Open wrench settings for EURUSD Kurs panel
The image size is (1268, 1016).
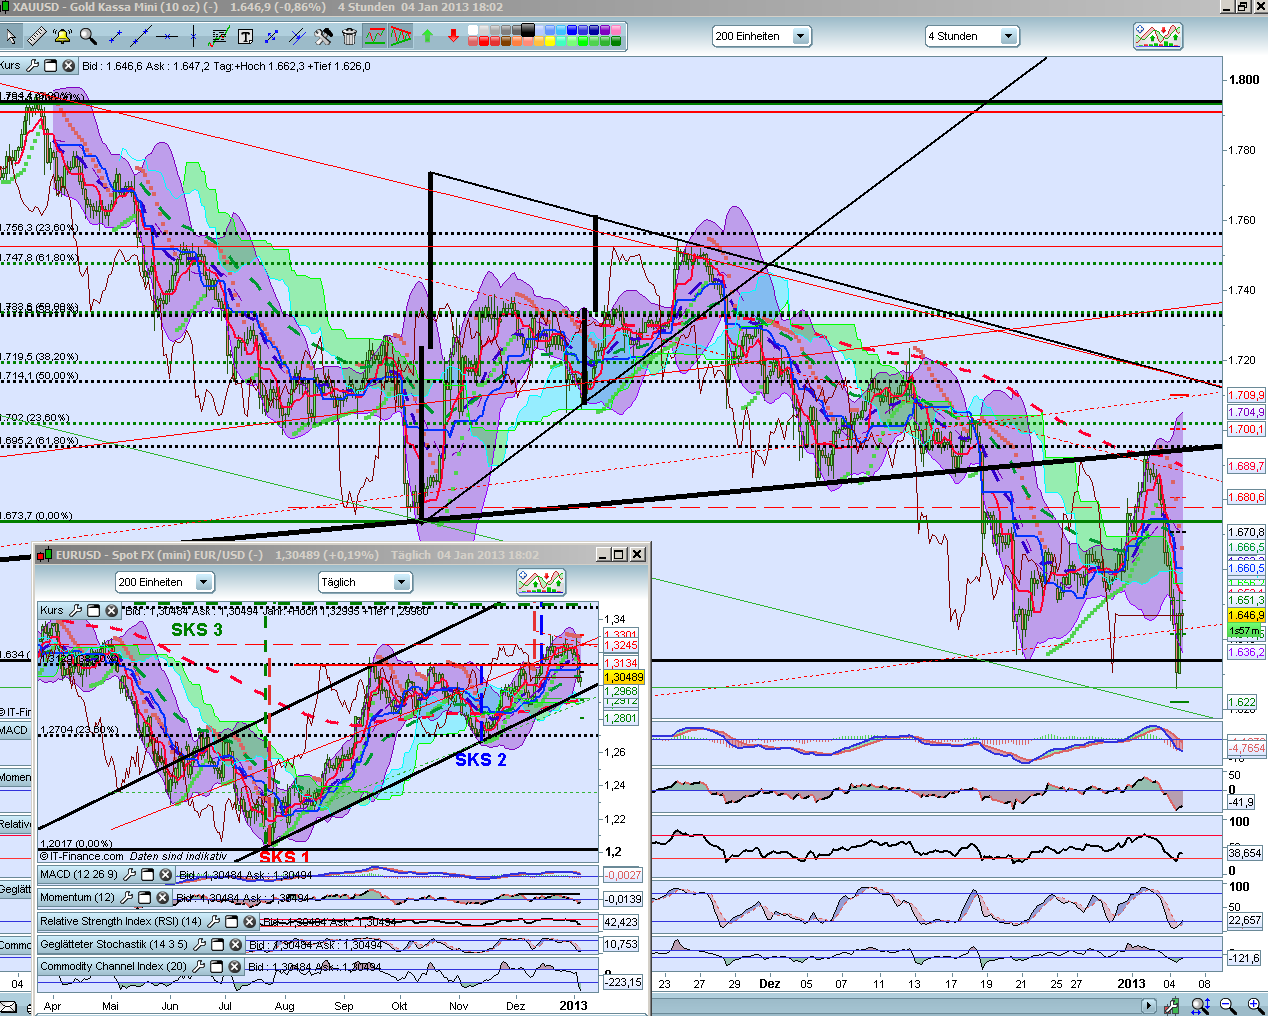point(75,610)
